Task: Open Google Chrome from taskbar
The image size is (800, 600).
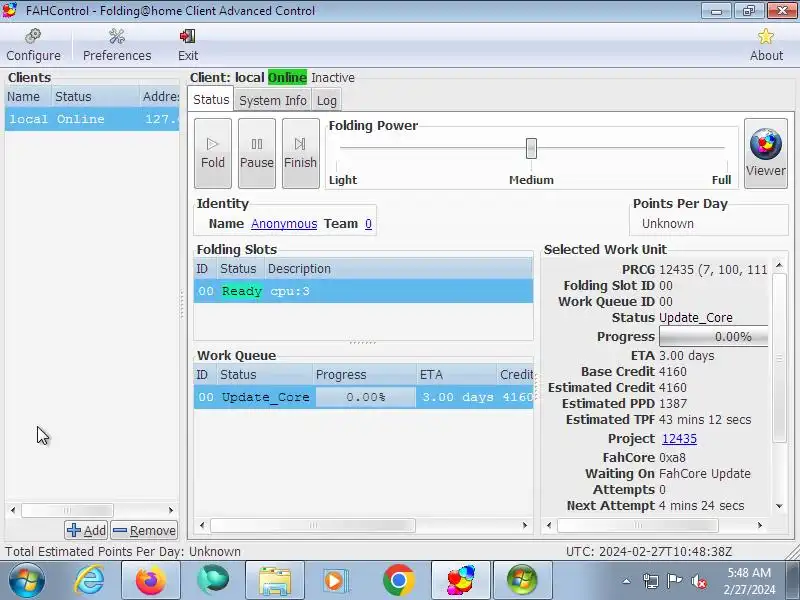Action: tap(398, 580)
